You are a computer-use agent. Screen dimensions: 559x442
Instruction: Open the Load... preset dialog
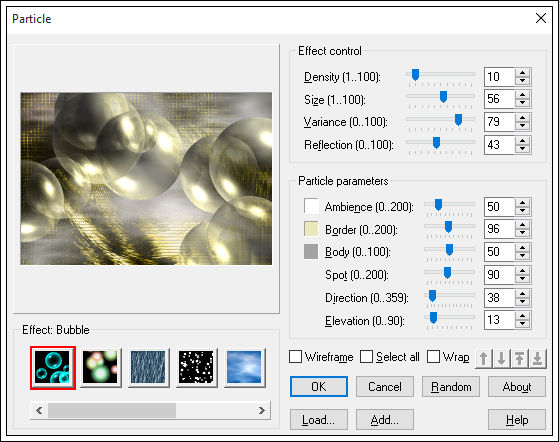319,420
